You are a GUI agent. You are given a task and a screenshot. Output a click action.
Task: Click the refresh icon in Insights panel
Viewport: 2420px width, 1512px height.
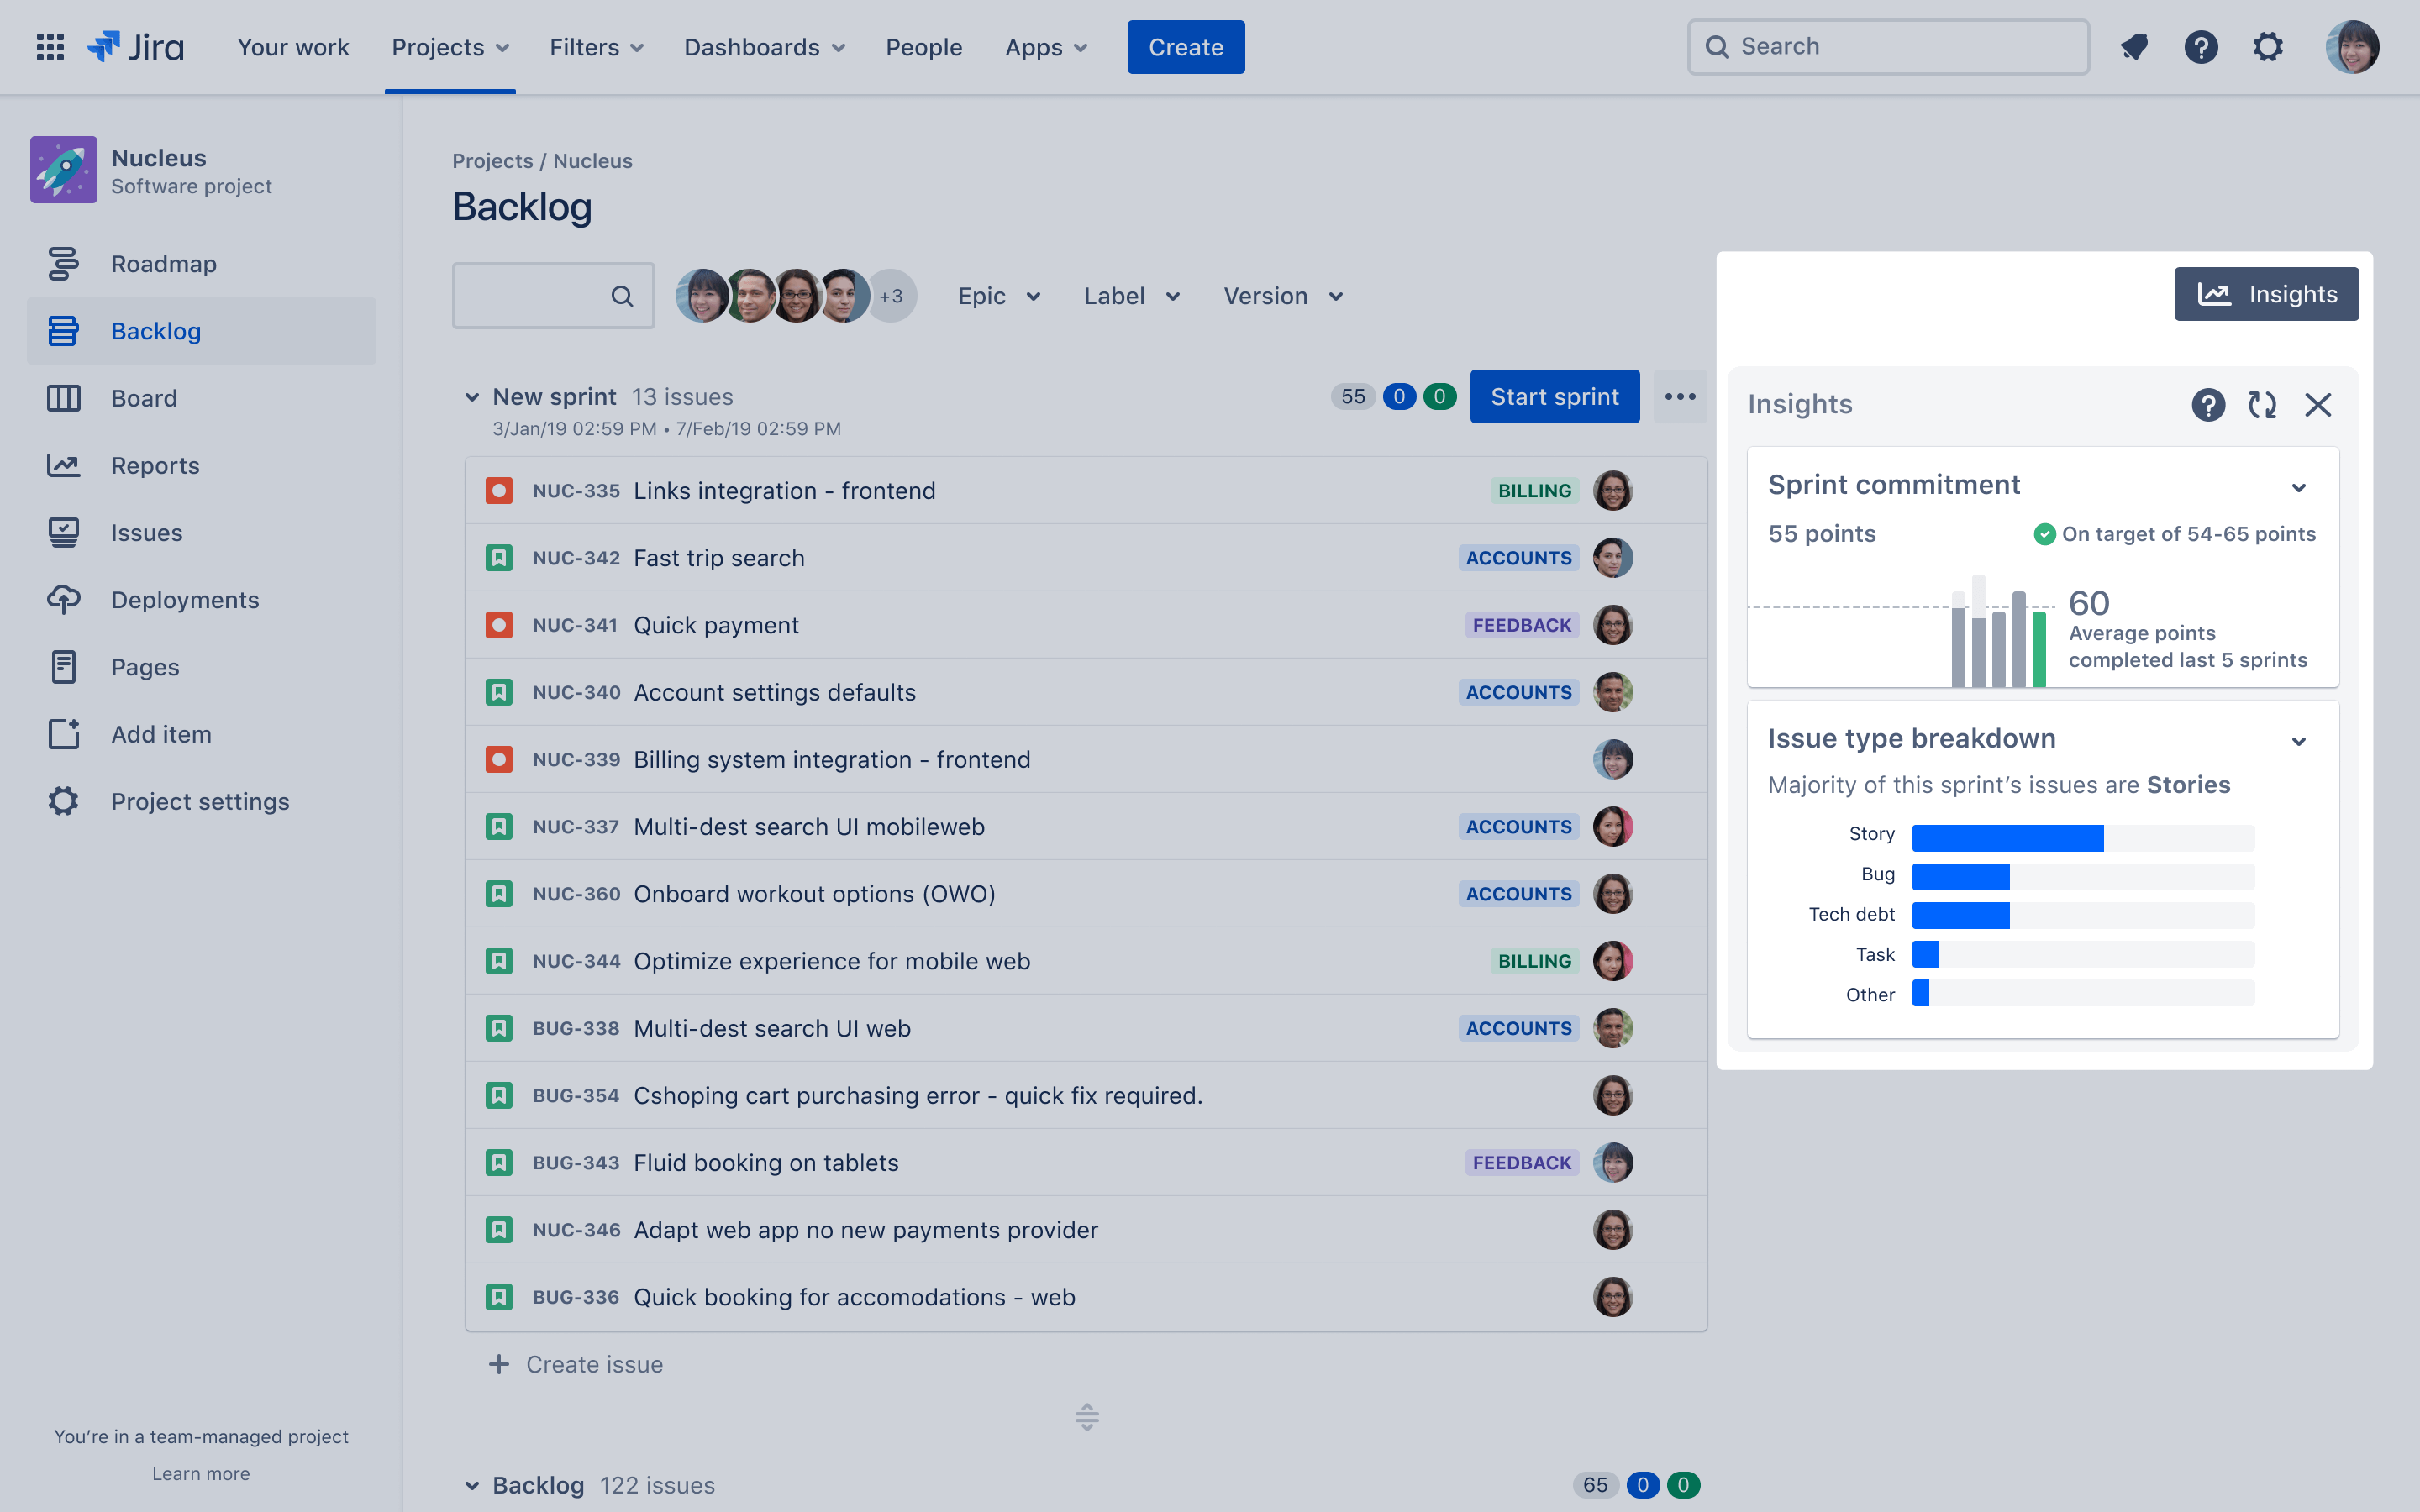2263,402
